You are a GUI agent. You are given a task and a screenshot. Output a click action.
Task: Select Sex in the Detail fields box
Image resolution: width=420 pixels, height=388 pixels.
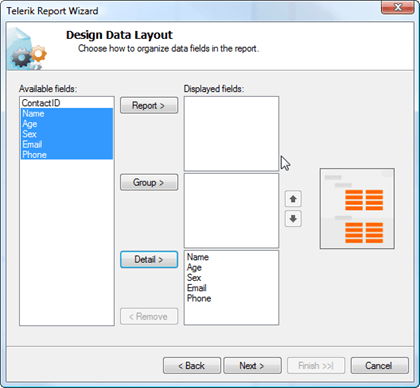pos(231,278)
